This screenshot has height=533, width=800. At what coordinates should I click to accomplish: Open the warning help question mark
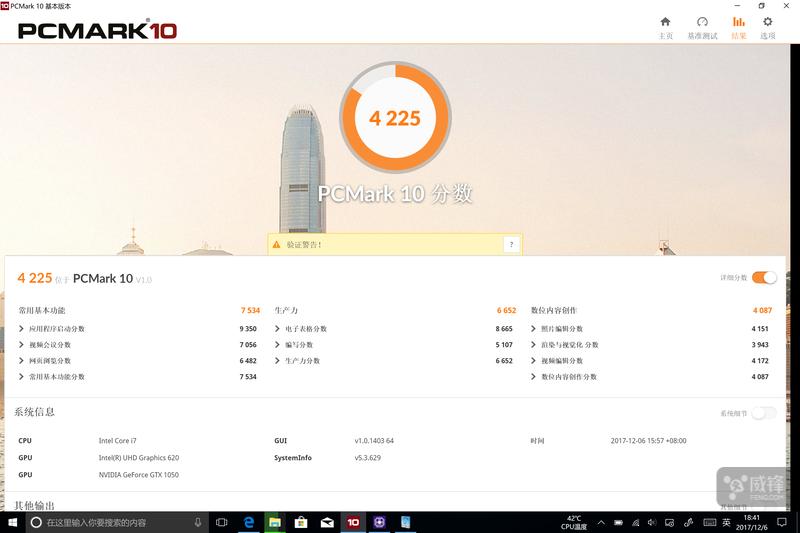[x=511, y=245]
